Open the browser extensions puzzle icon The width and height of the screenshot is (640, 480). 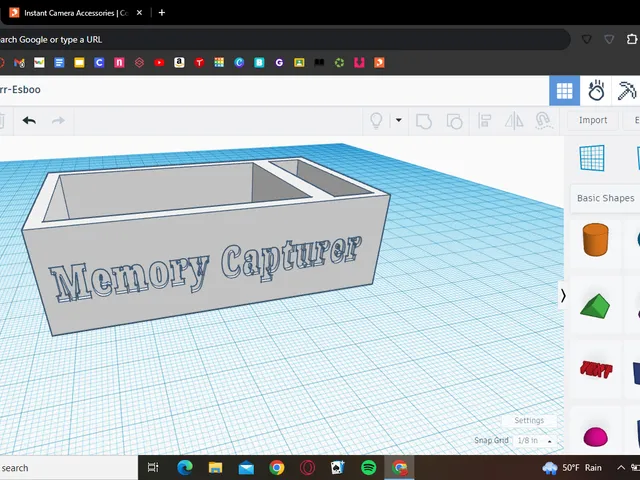tap(631, 39)
